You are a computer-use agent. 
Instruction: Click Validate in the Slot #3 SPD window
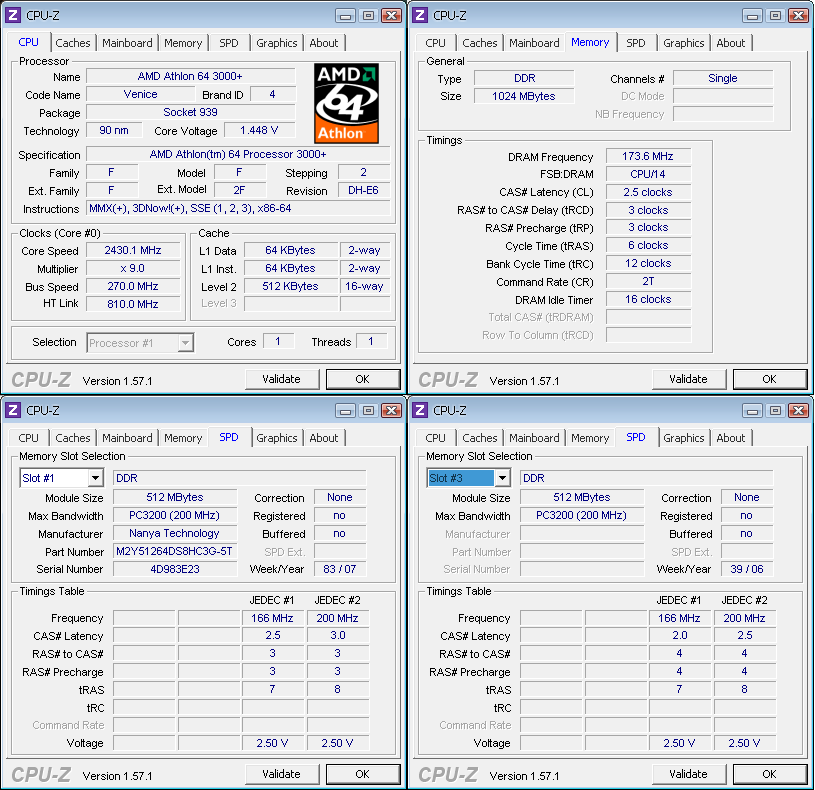pos(688,774)
